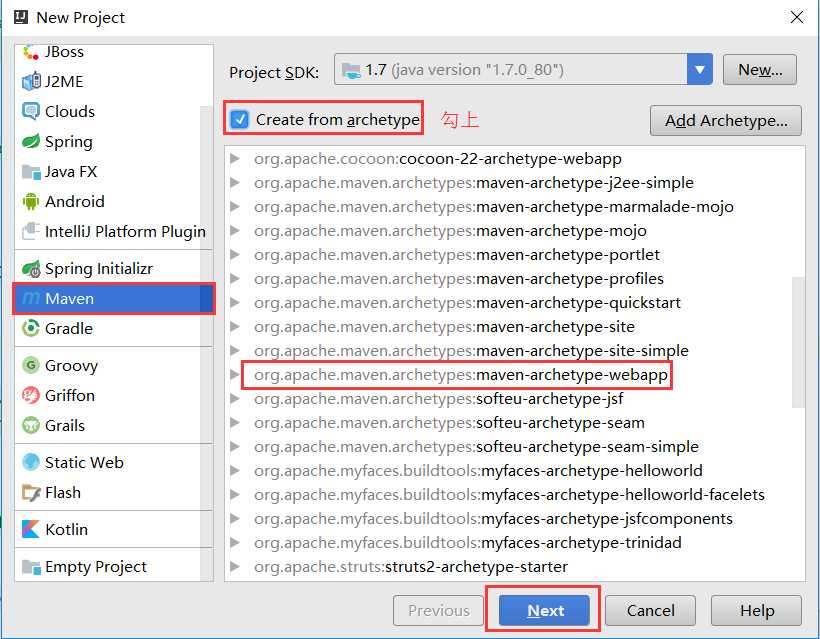Click the Maven m icon
820x639 pixels.
pos(31,299)
